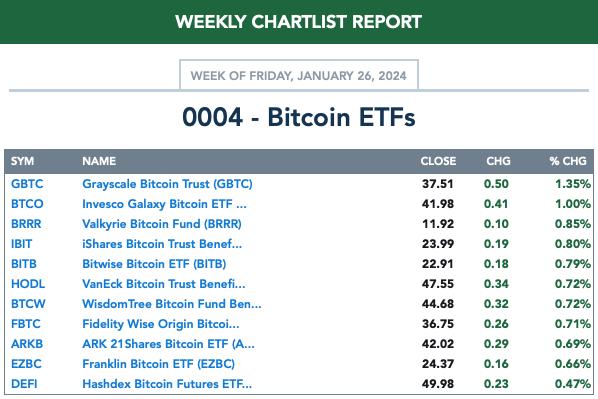Click the EZBC ticker symbol
This screenshot has width=598, height=399.
[x=26, y=364]
